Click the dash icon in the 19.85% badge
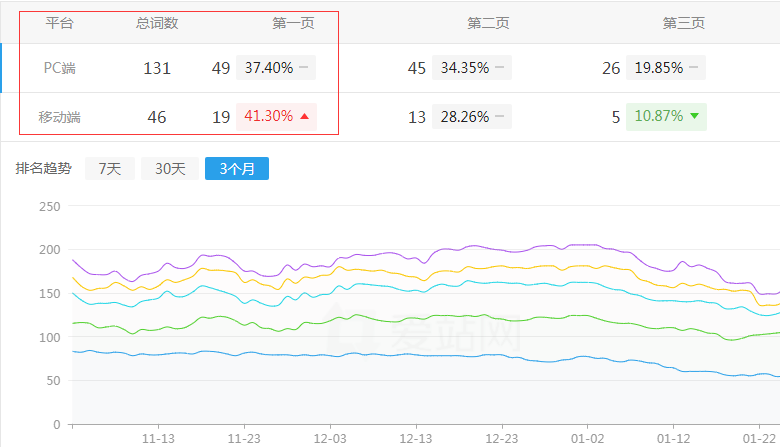 point(693,68)
